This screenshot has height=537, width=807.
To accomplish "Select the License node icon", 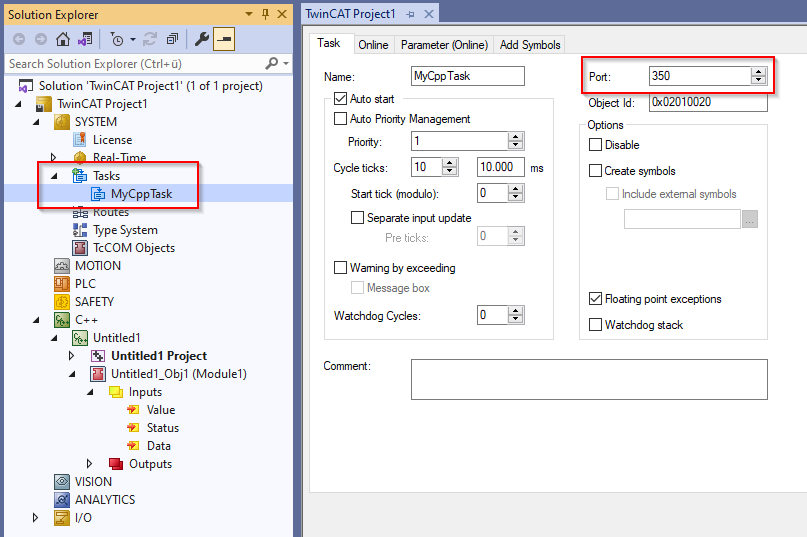I will pos(80,140).
